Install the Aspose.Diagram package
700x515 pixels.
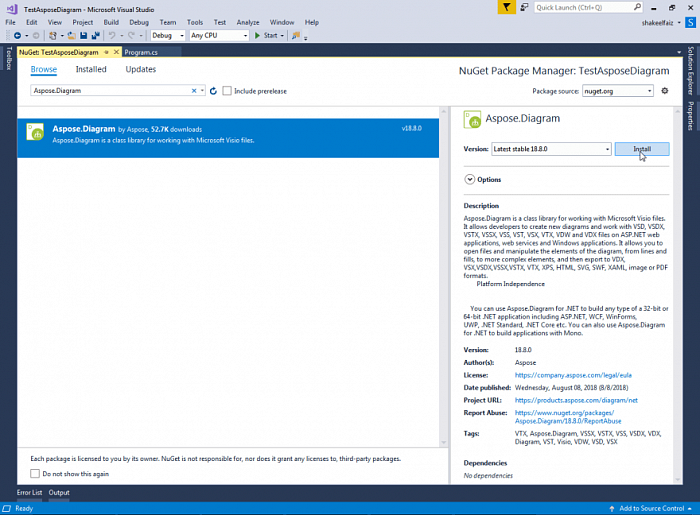642,149
